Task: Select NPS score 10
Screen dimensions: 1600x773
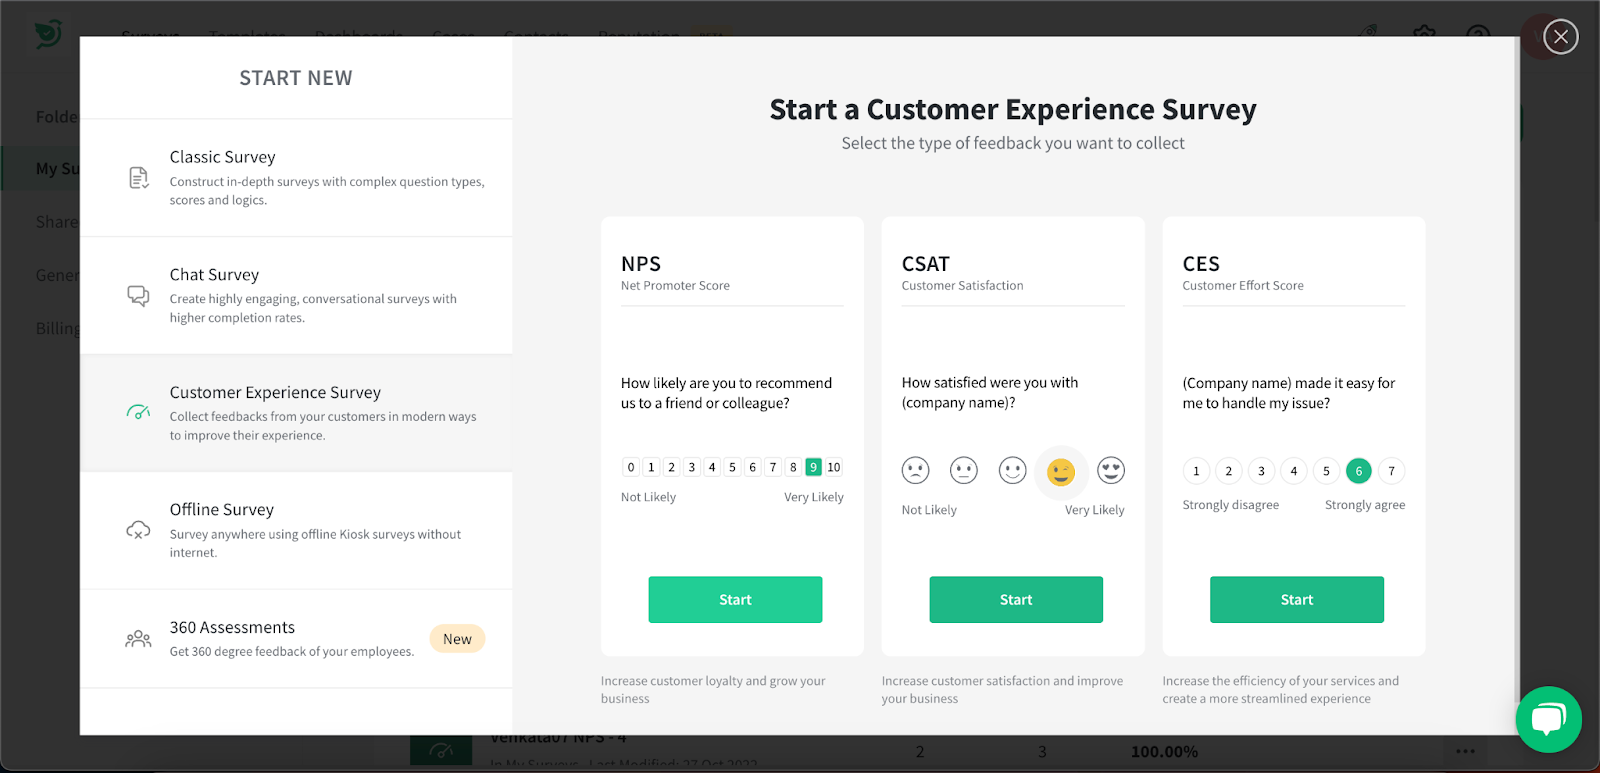Action: 834,467
